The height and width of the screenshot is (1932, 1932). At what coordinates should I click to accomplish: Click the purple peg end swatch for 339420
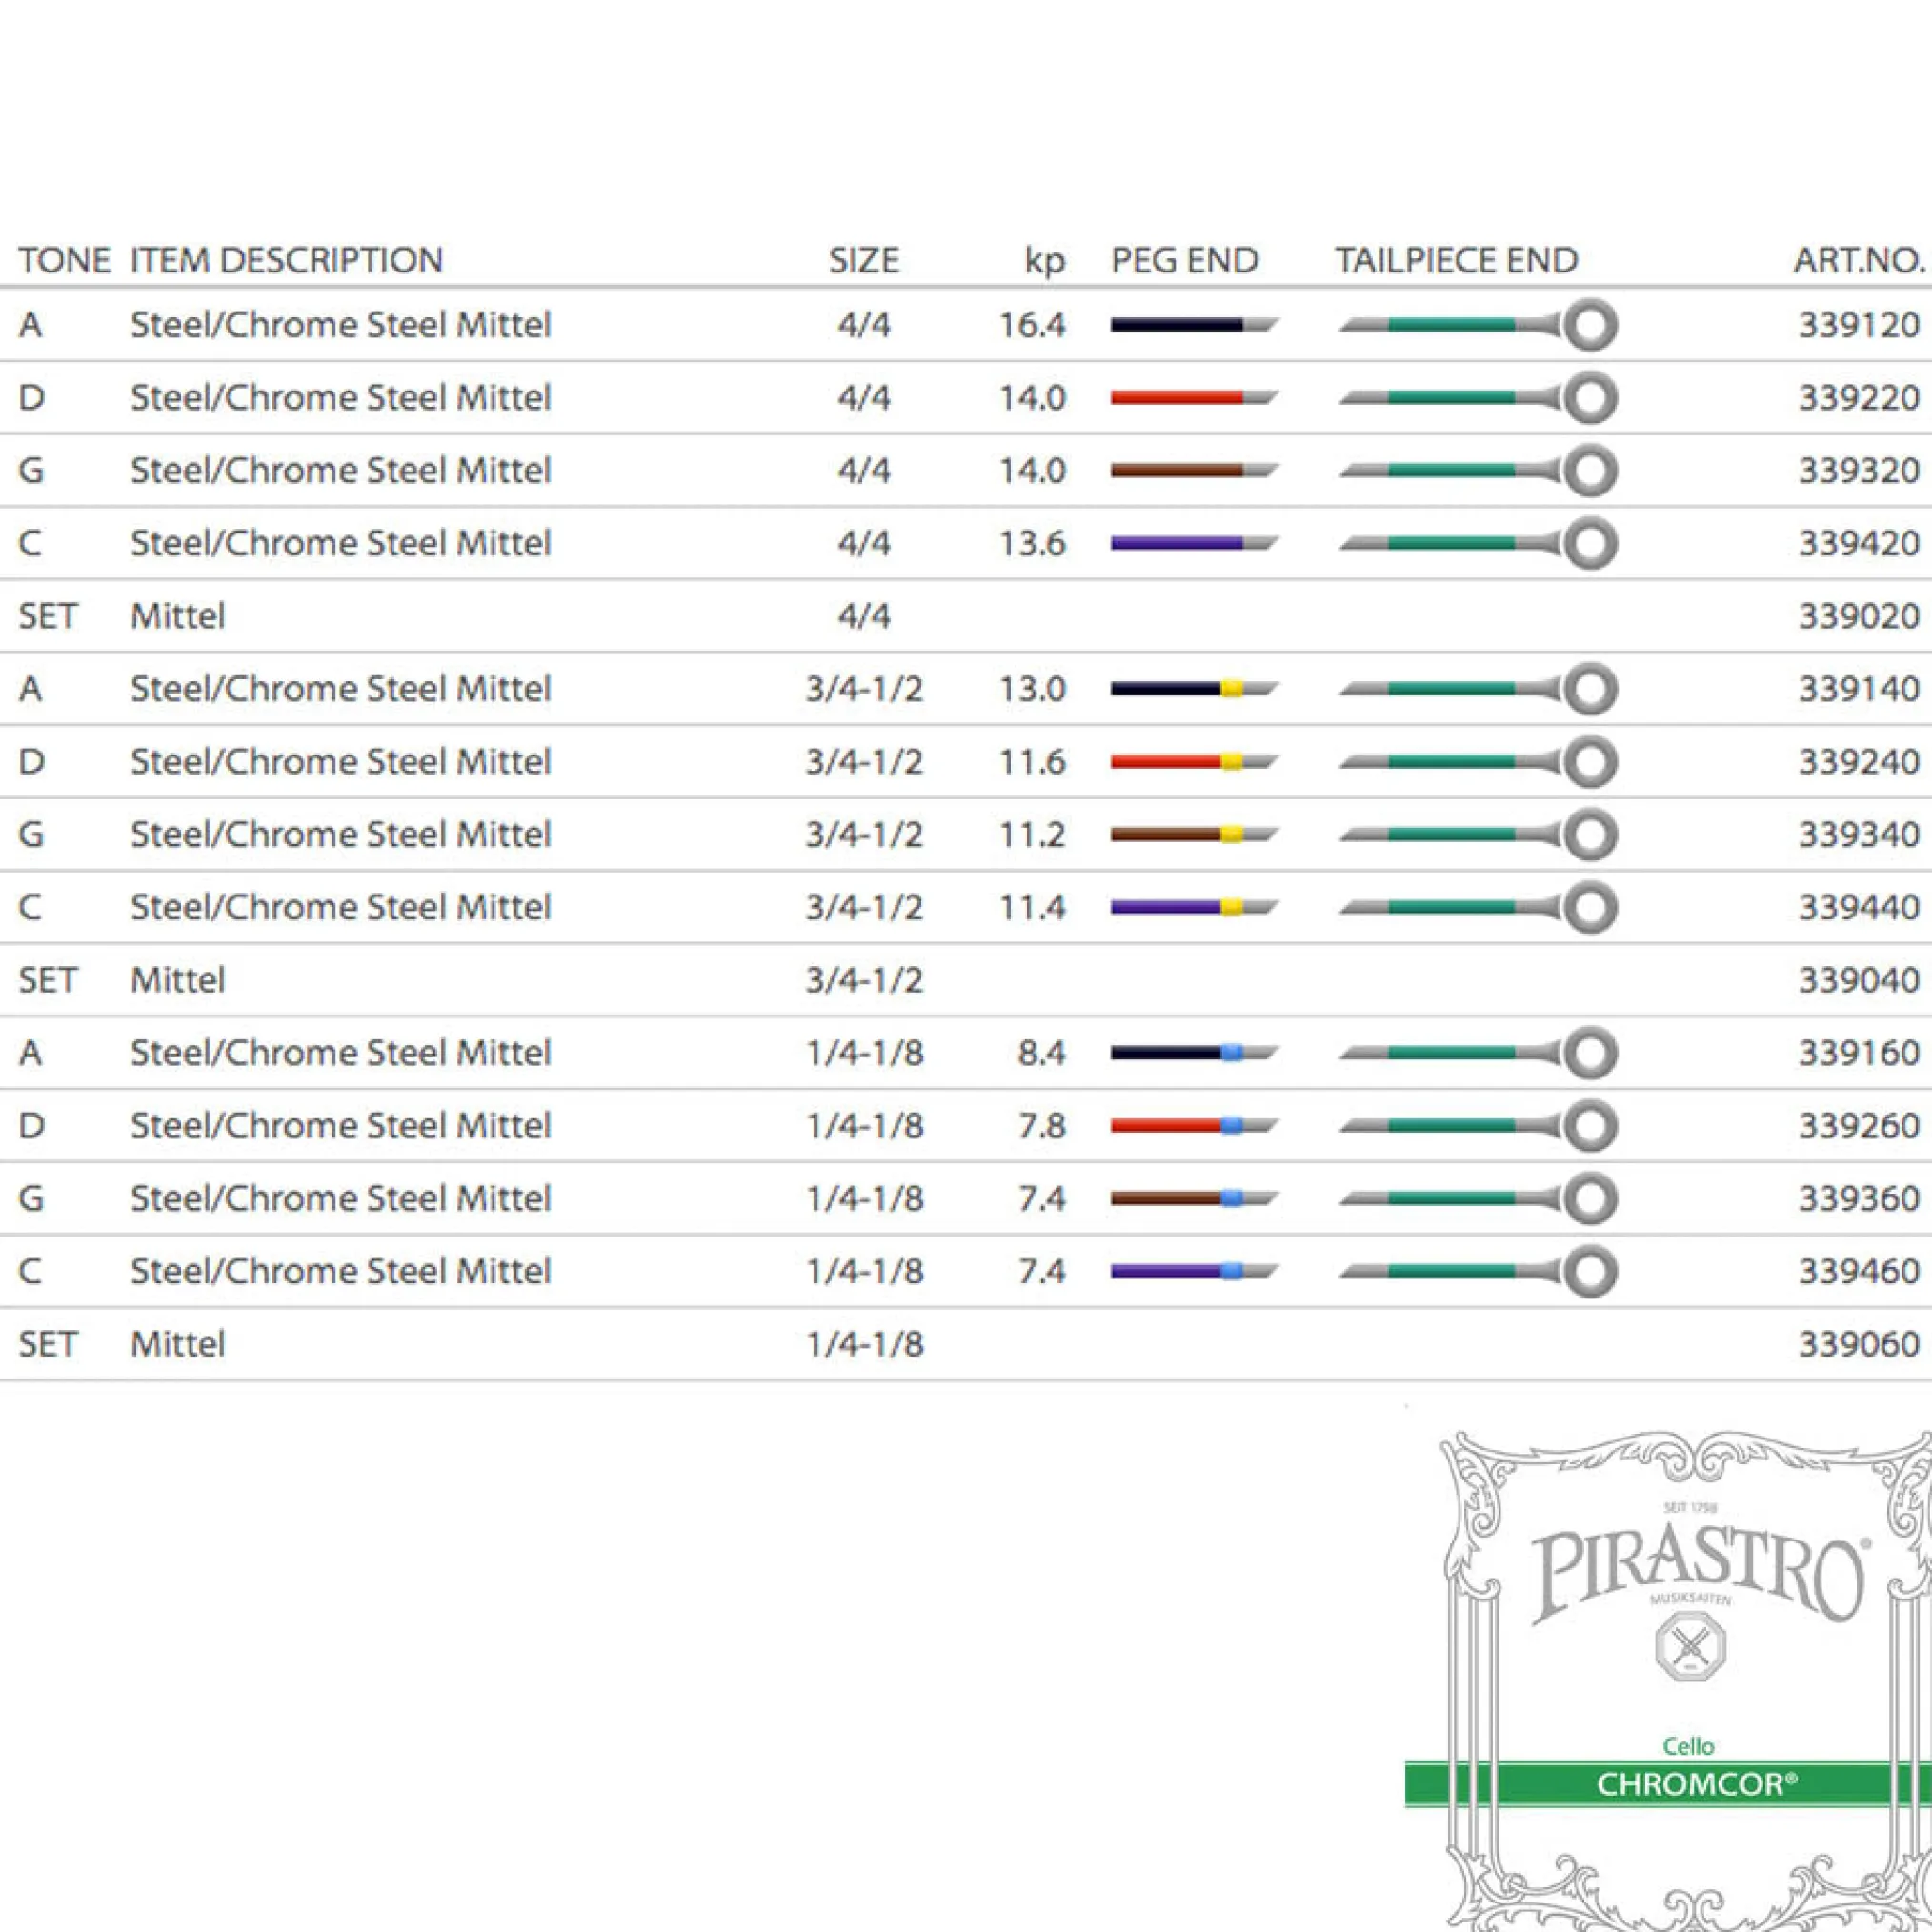pos(1193,544)
